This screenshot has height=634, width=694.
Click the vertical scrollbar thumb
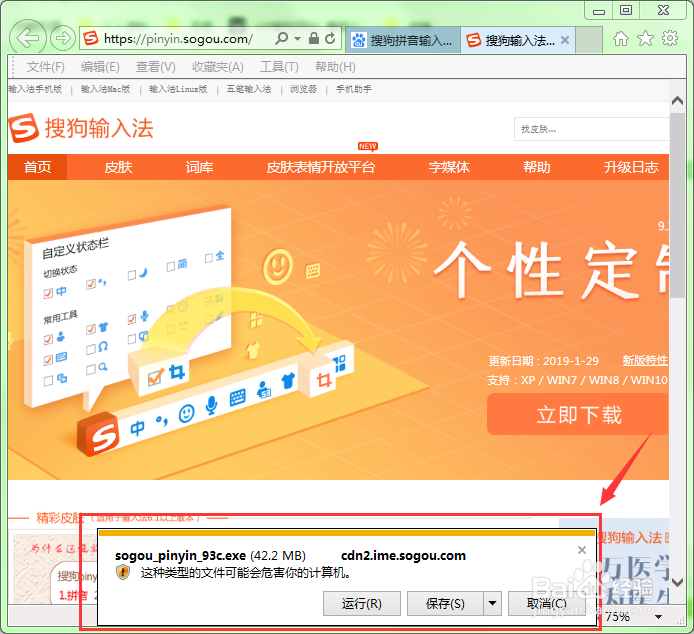[677, 205]
